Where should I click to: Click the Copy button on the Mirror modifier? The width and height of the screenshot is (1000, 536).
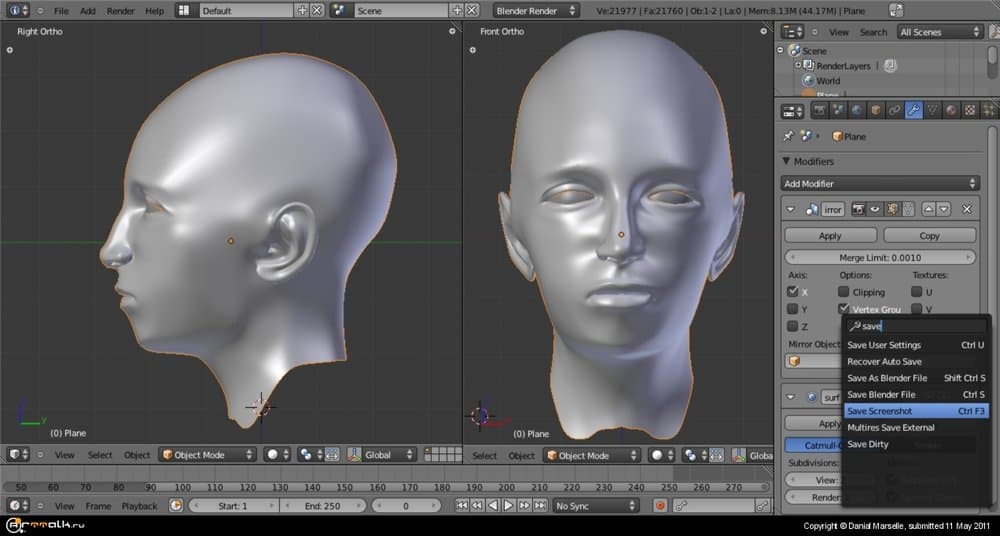929,236
